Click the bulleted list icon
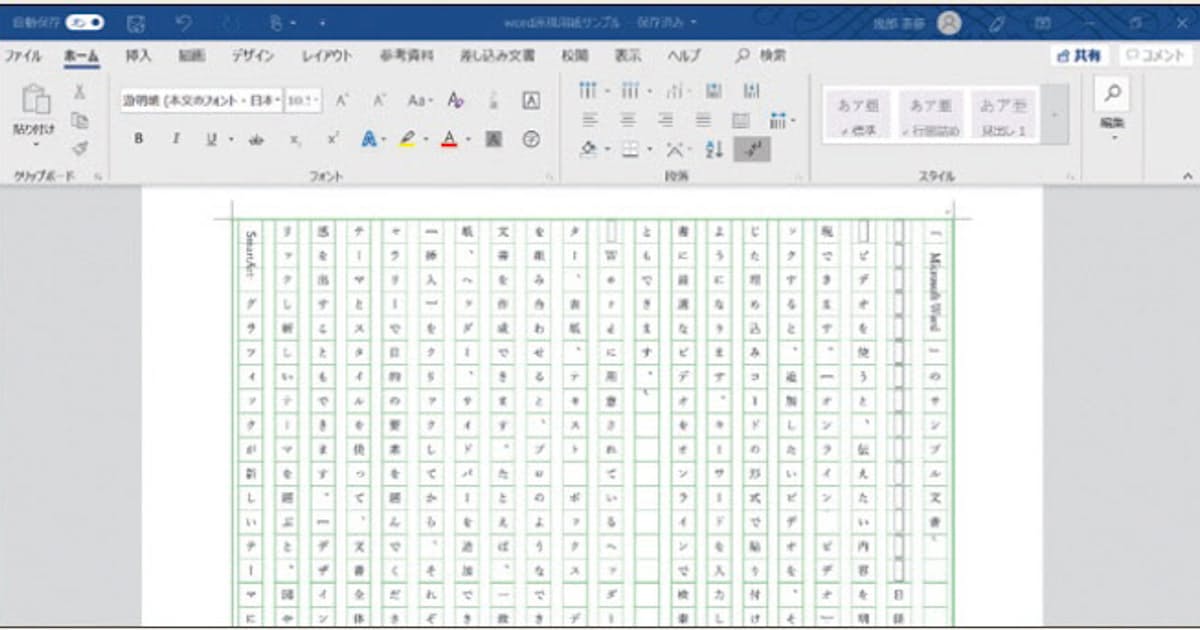 588,89
